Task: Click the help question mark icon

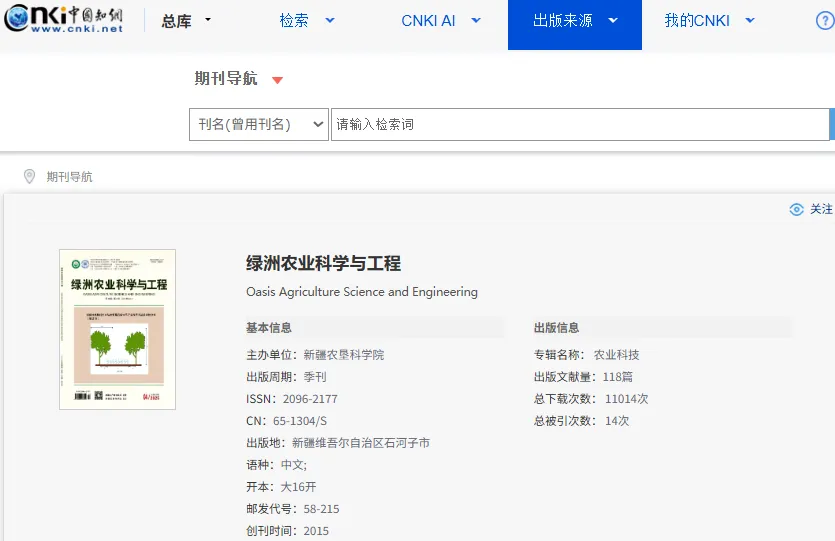Action: pos(825,21)
